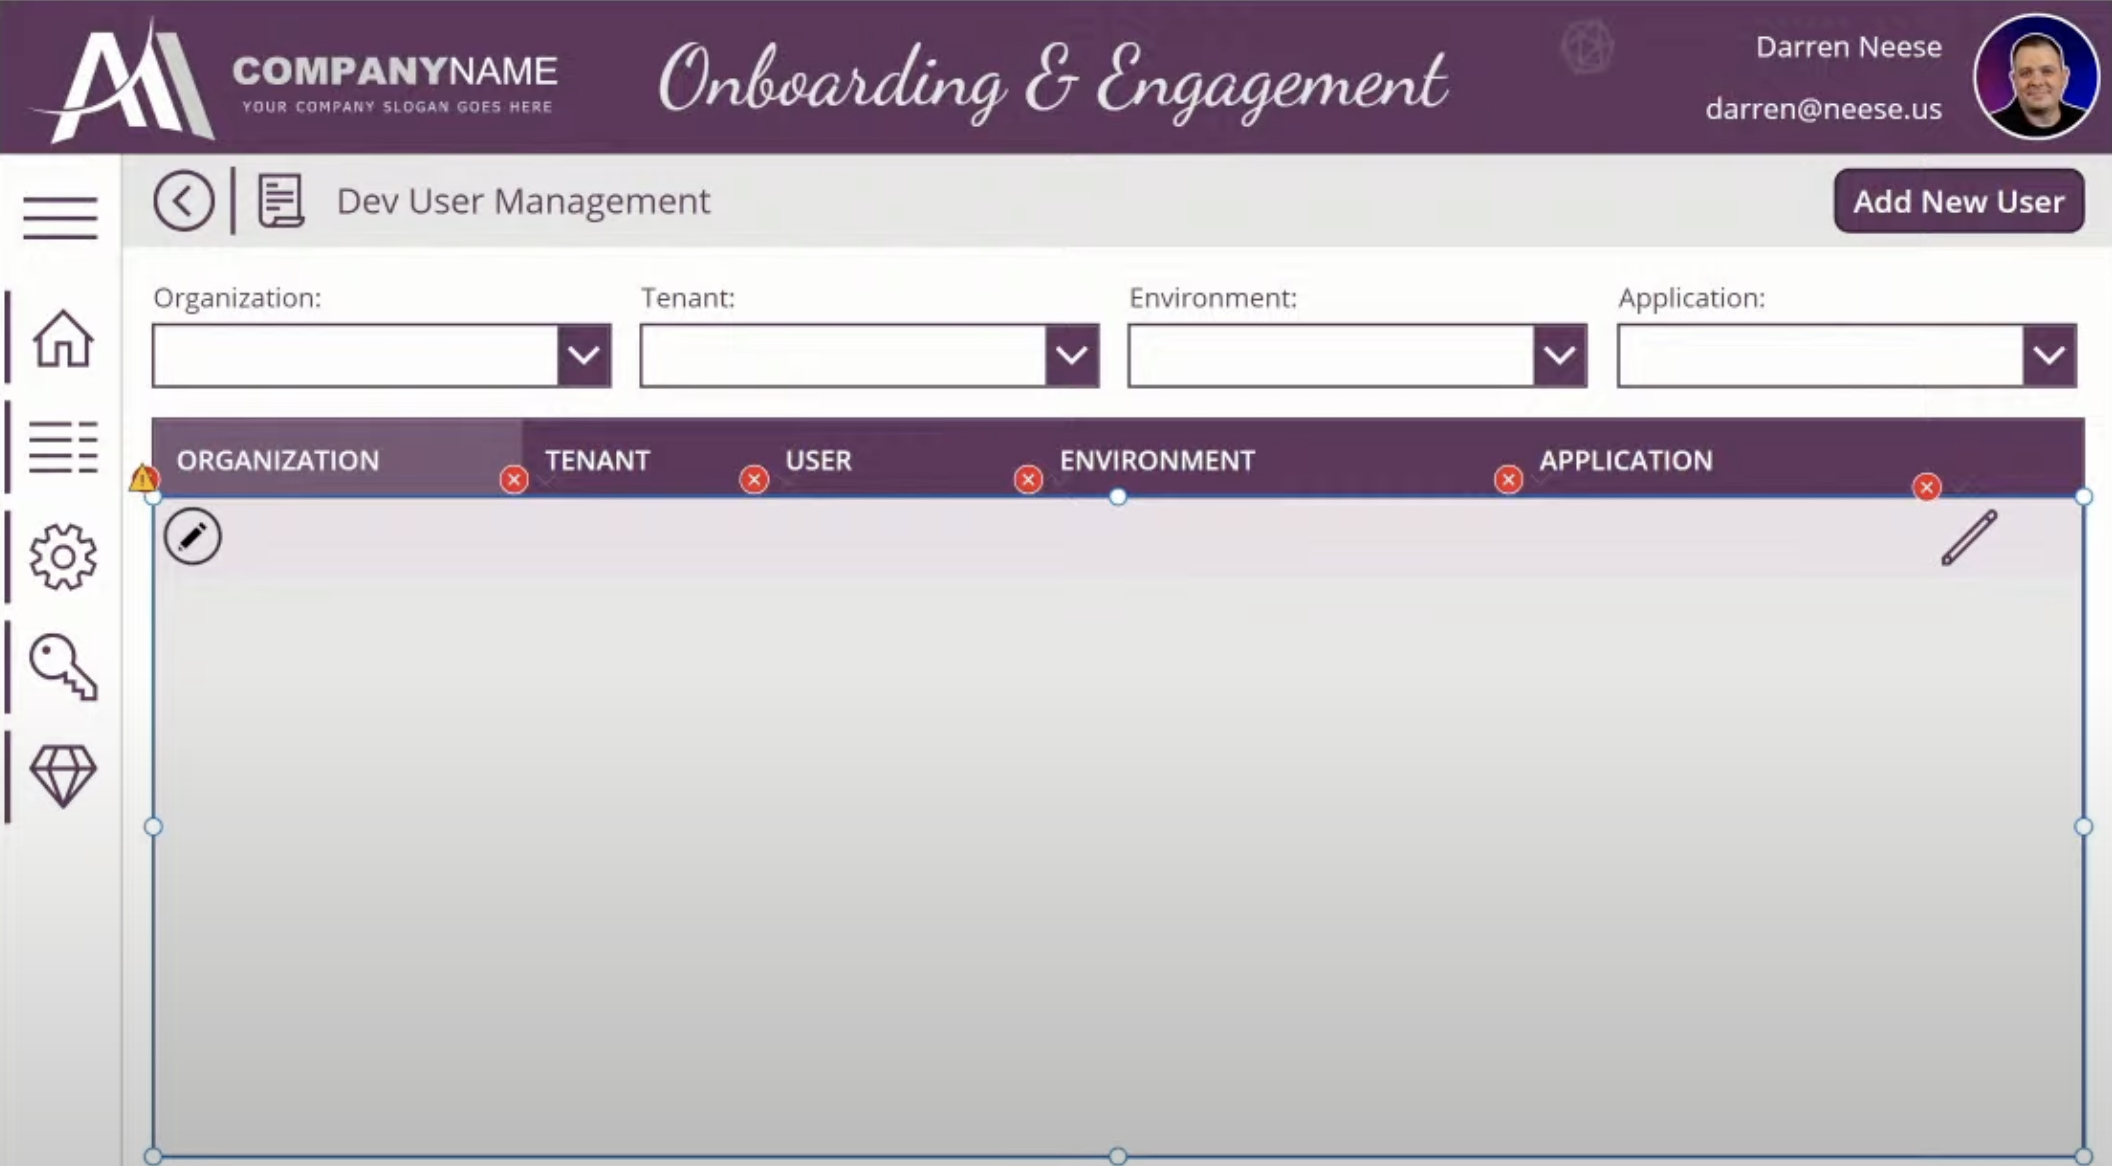Click the pencil icon at row's right
This screenshot has width=2112, height=1166.
(x=1968, y=538)
